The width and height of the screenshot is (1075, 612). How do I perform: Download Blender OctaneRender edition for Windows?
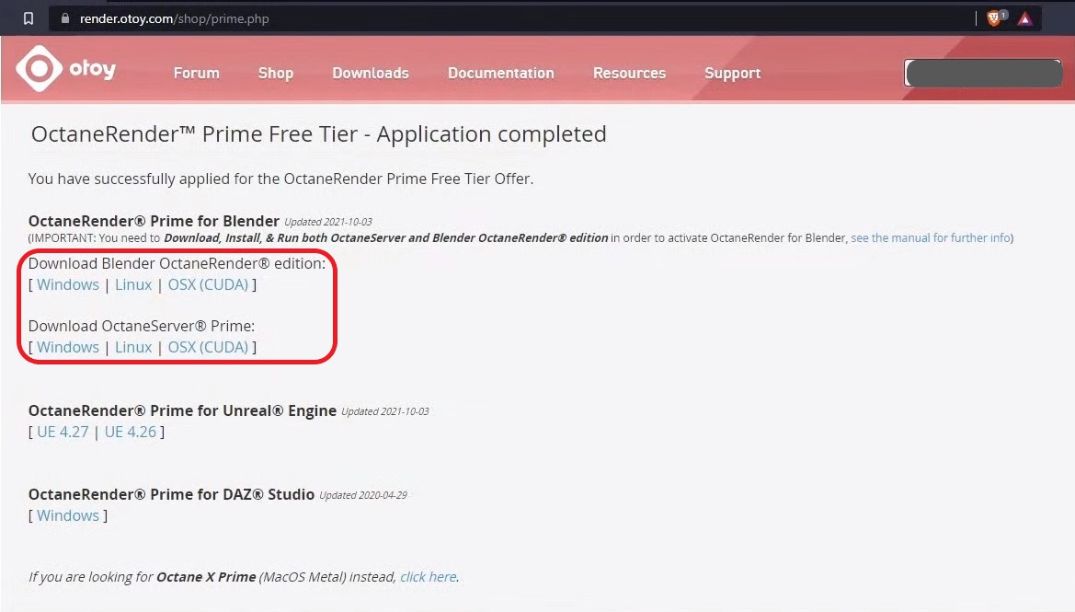coord(68,285)
